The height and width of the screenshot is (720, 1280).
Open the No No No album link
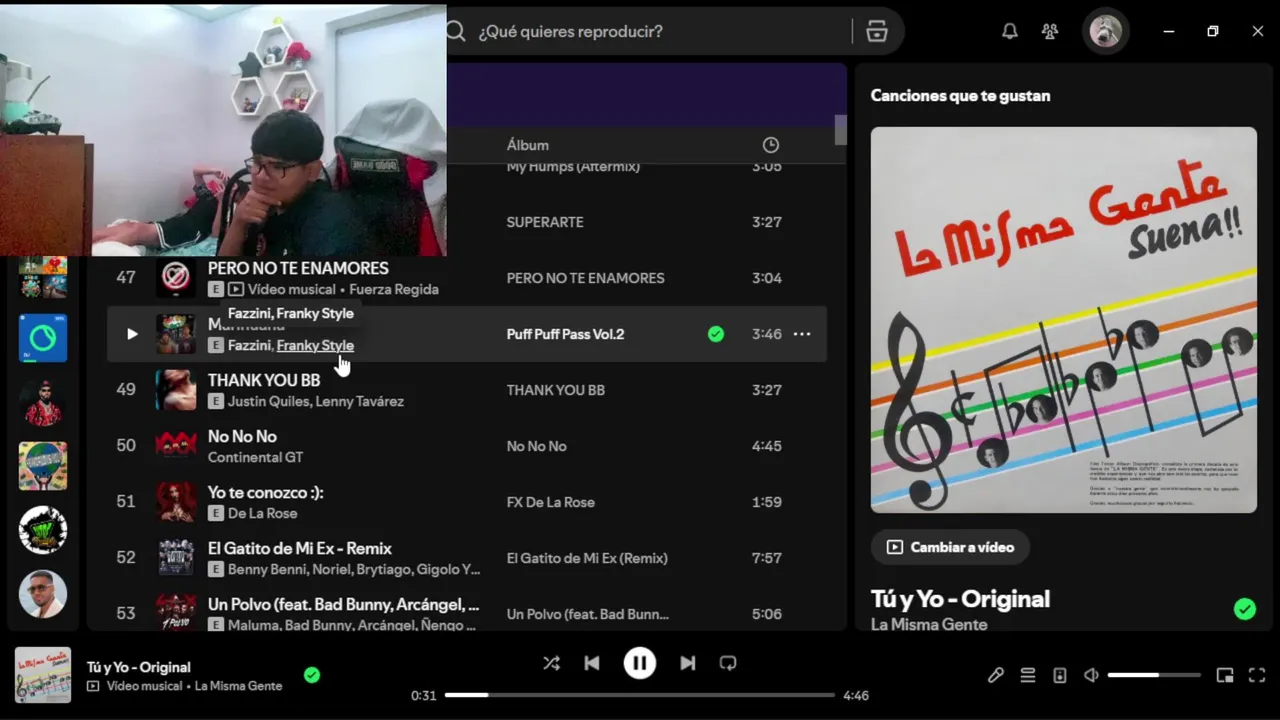[x=537, y=446]
